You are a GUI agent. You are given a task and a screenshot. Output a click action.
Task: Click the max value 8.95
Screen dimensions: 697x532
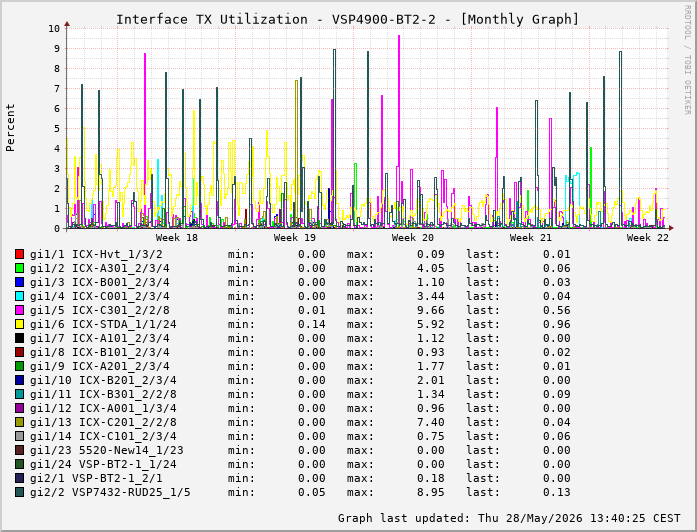click(x=430, y=492)
